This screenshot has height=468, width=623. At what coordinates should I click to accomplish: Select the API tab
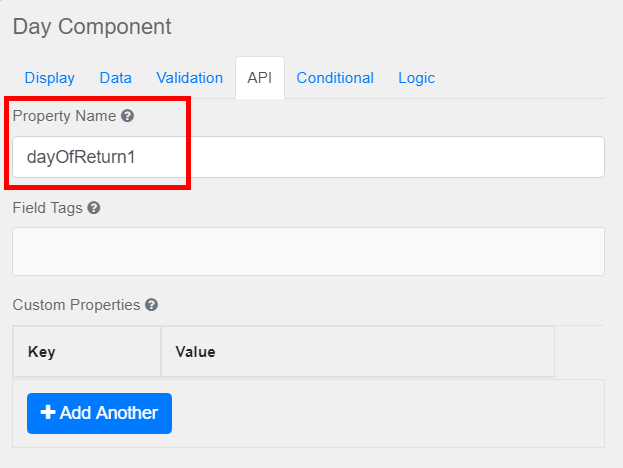pyautogui.click(x=260, y=78)
